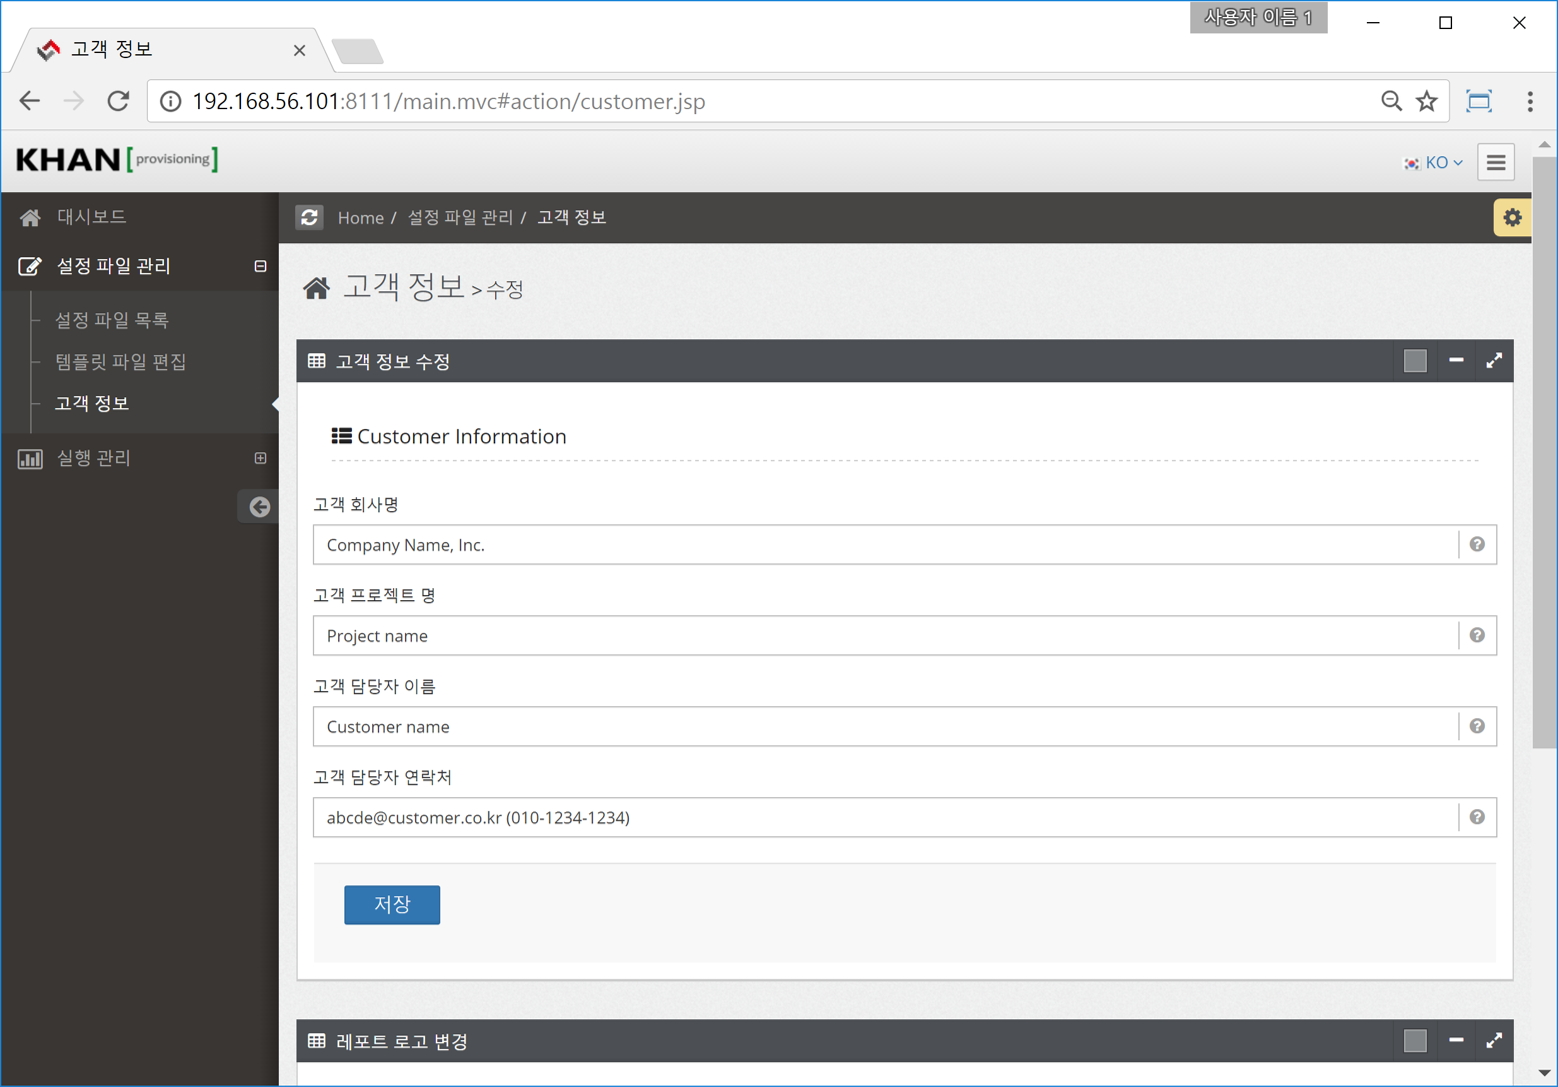
Task: Go to Home breadcrumb link
Action: tap(360, 218)
